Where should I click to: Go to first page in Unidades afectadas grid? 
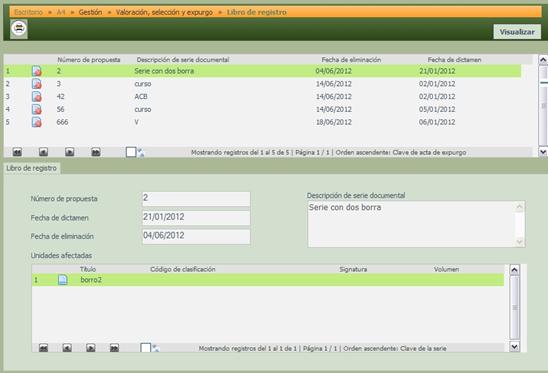(43, 348)
